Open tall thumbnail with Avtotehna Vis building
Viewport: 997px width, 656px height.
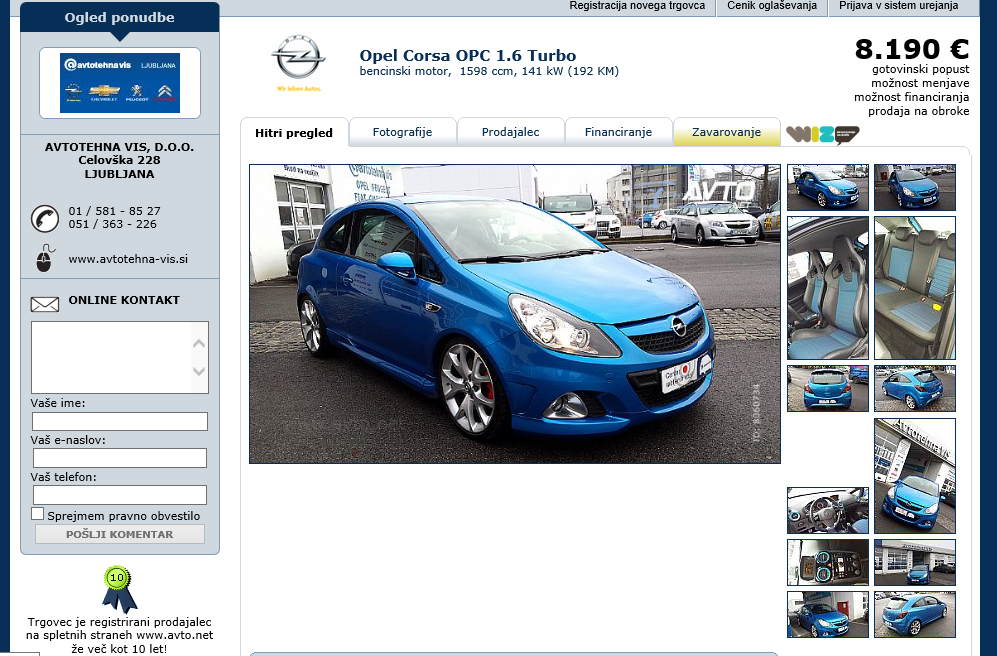pos(914,476)
